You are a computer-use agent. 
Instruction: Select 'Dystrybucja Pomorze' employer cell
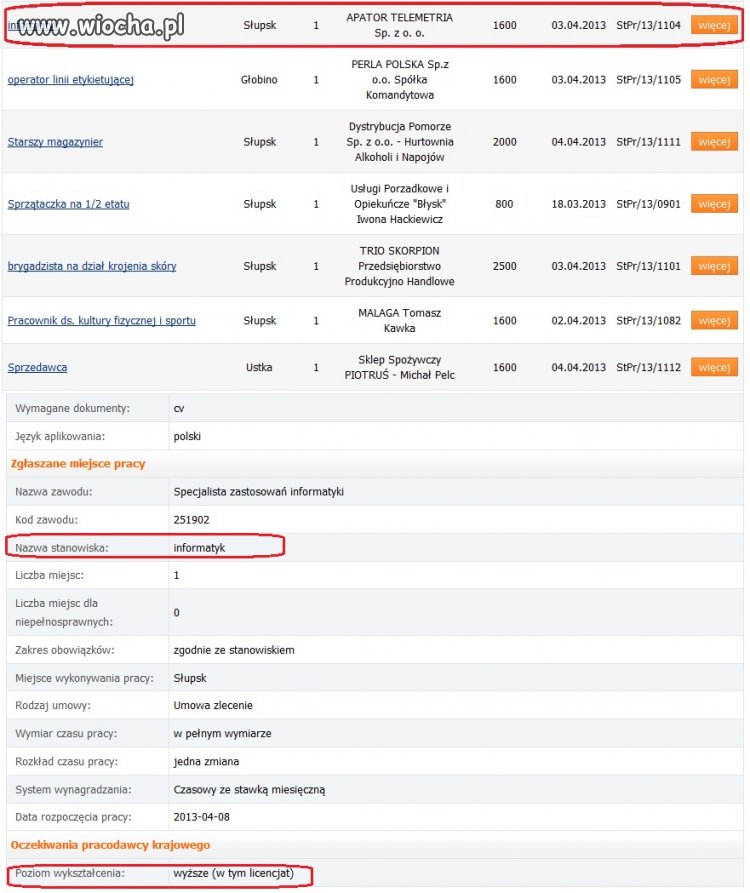399,142
